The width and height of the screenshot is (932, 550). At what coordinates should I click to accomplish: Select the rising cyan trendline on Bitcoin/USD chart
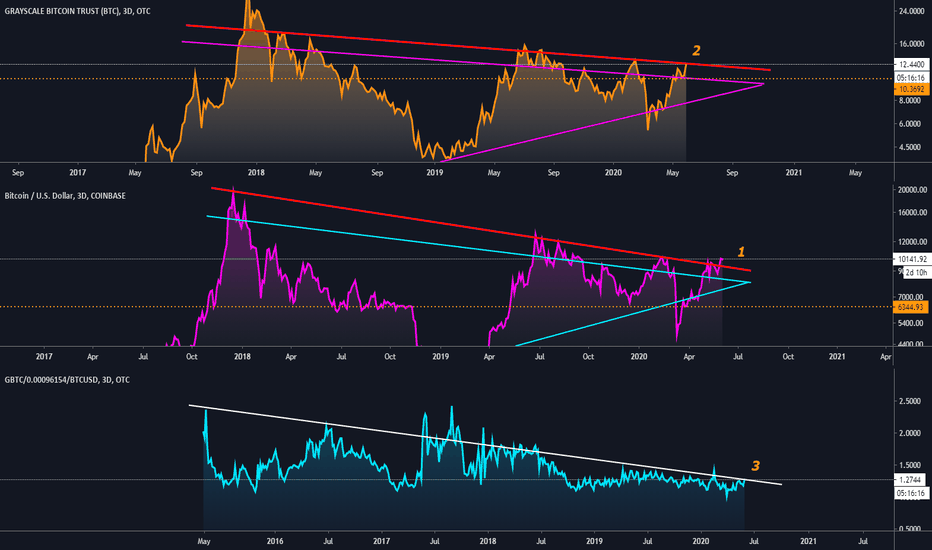point(633,313)
